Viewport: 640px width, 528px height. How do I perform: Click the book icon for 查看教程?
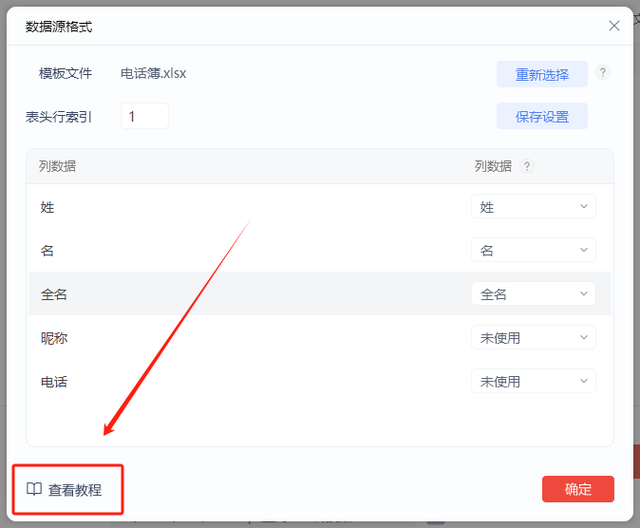click(34, 489)
